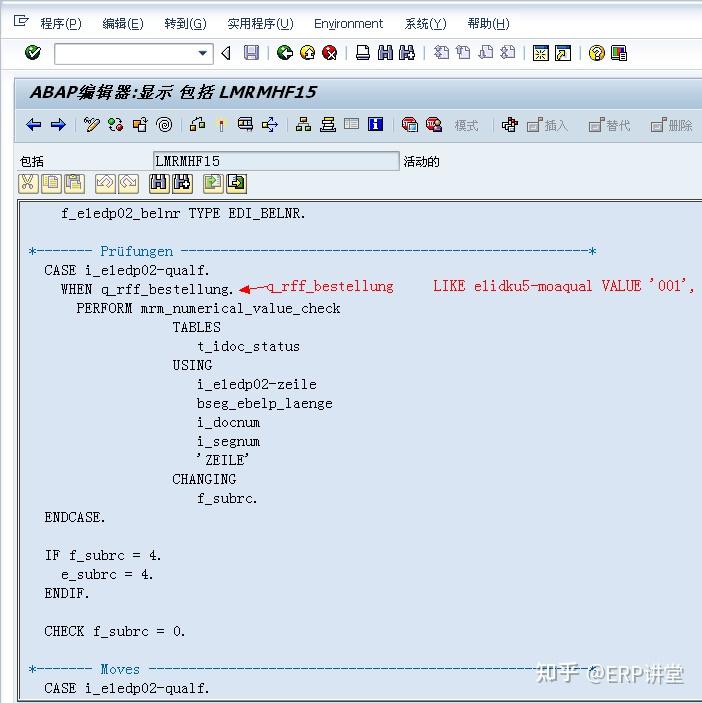Click the editor toolbar Find Next icon

182,183
